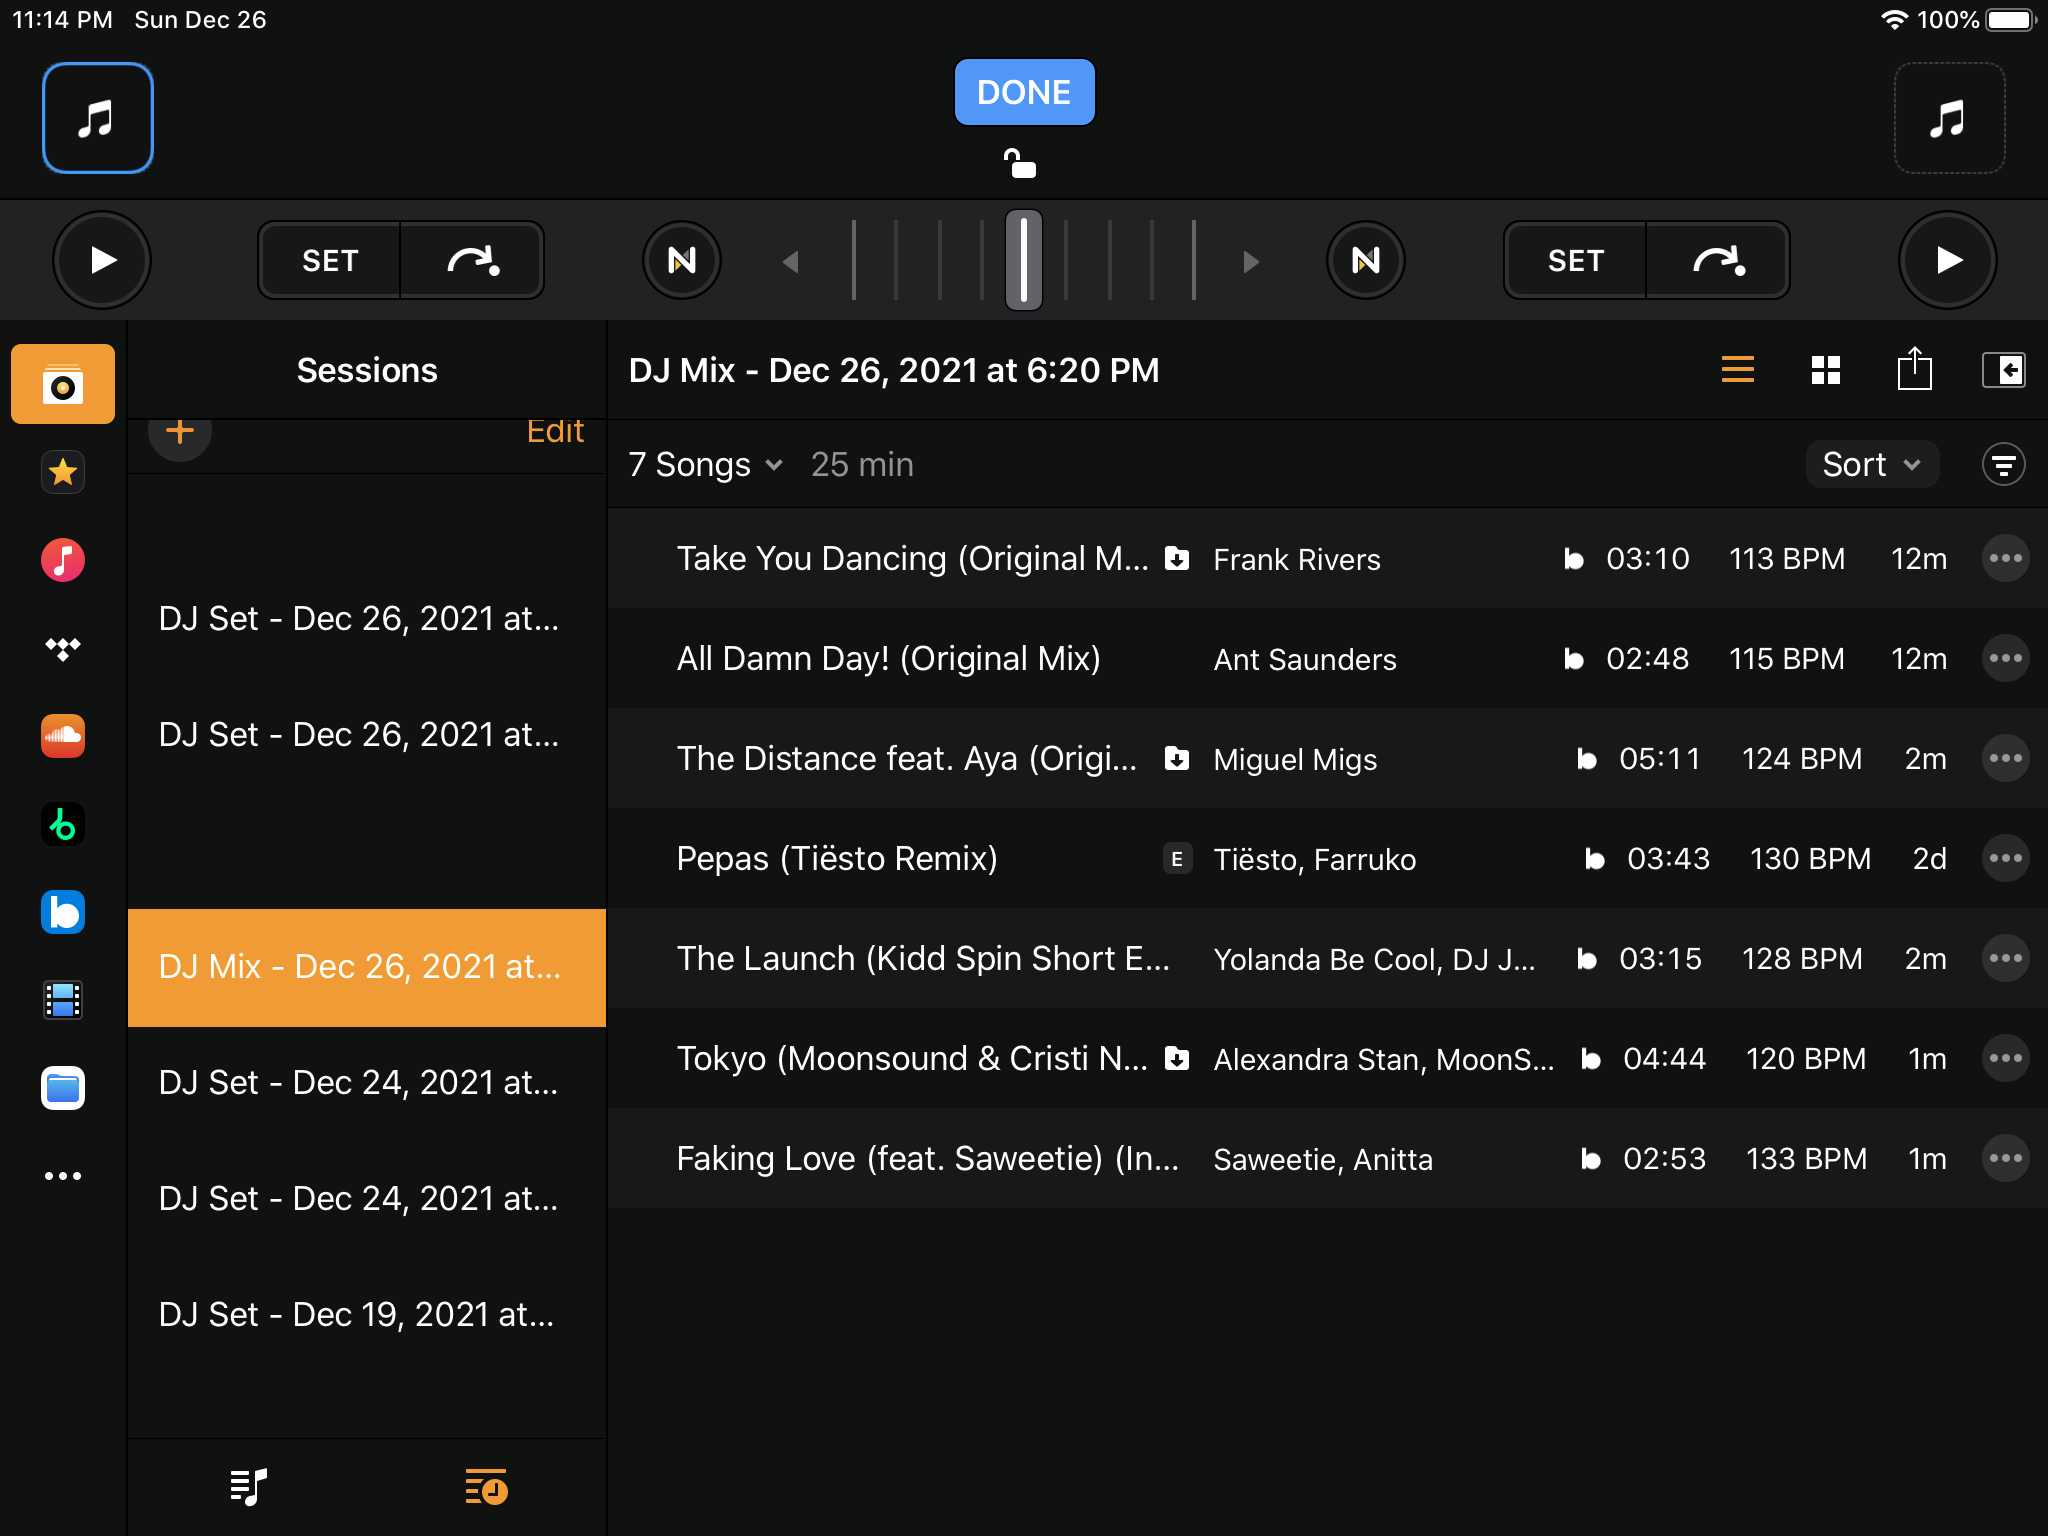Click the crossfader handle
Viewport: 2048px width, 1536px height.
click(x=1024, y=260)
